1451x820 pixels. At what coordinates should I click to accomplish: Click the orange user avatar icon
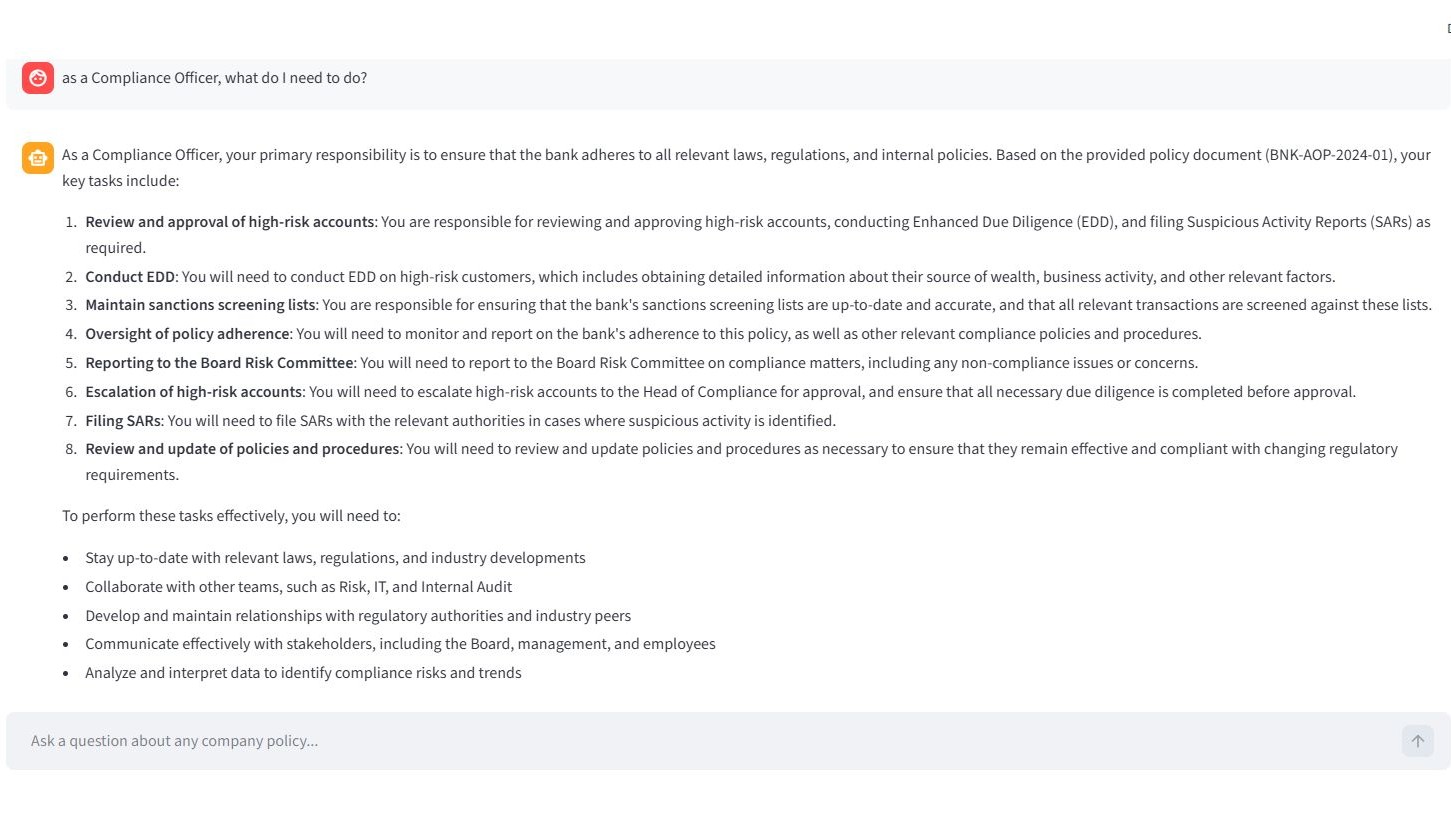(38, 77)
